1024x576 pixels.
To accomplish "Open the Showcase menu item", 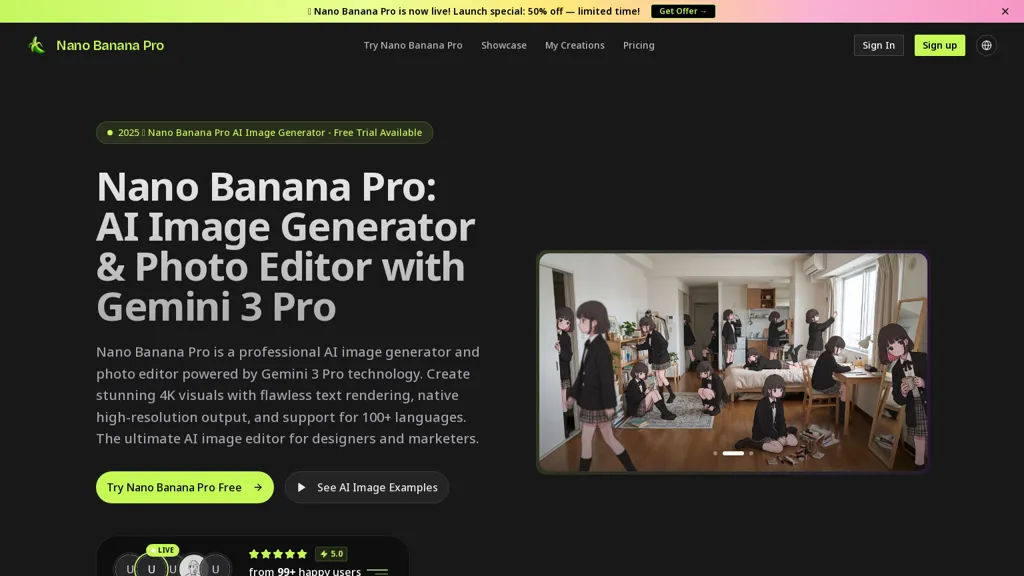I will [x=504, y=45].
